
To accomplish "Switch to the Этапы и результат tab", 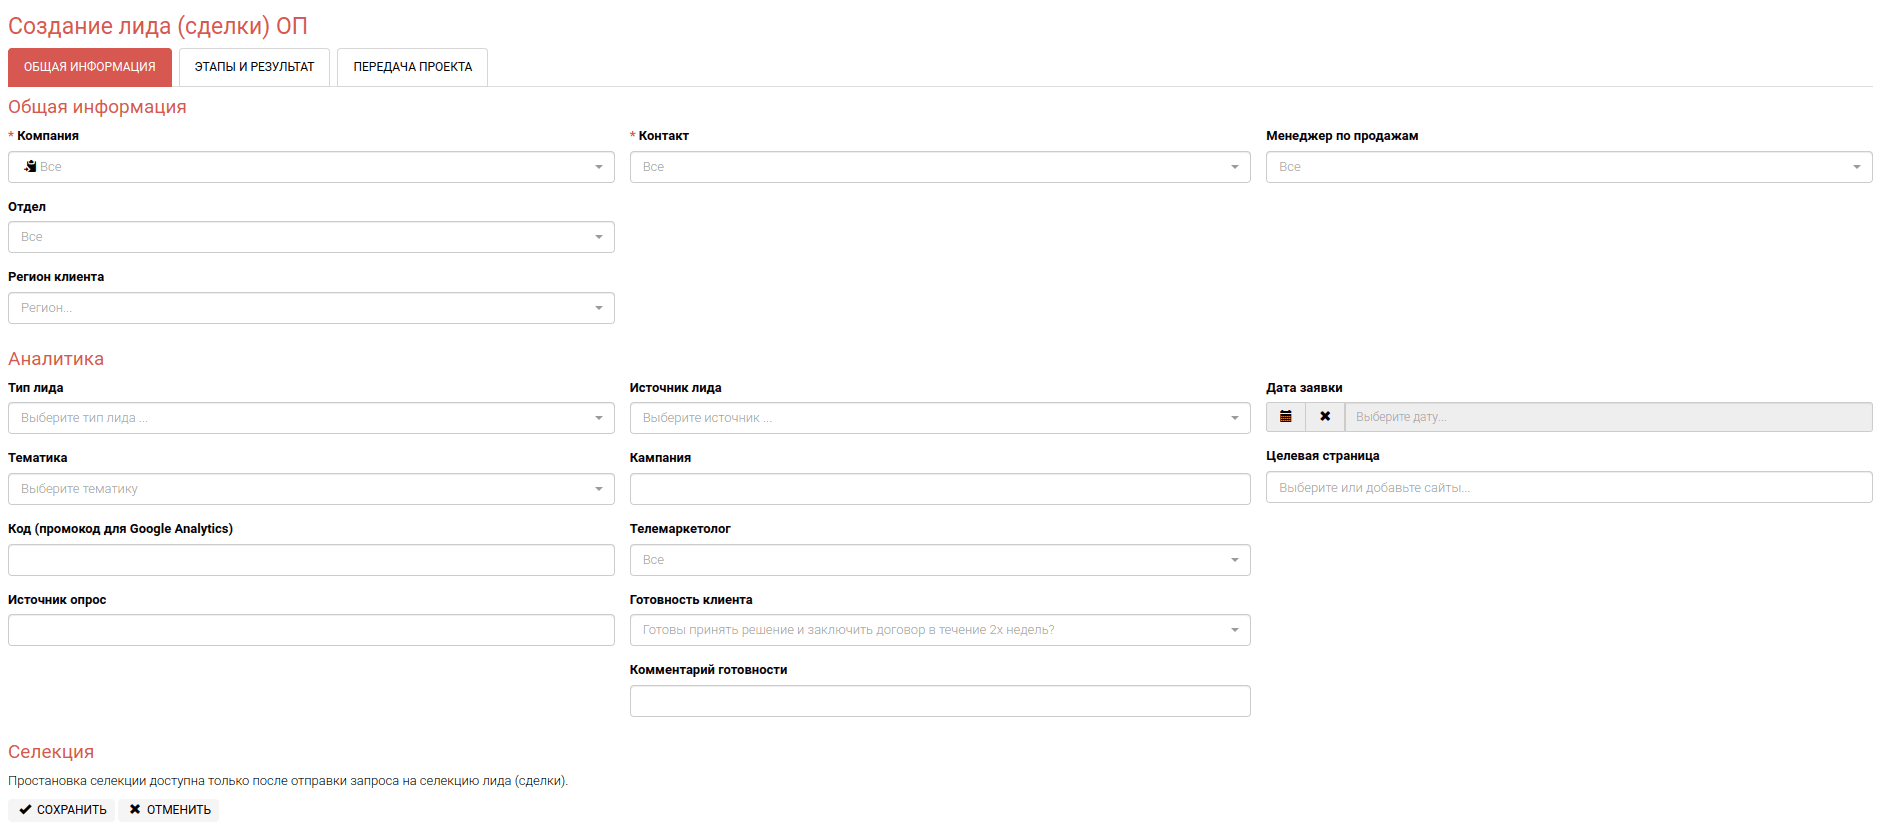I will (254, 67).
